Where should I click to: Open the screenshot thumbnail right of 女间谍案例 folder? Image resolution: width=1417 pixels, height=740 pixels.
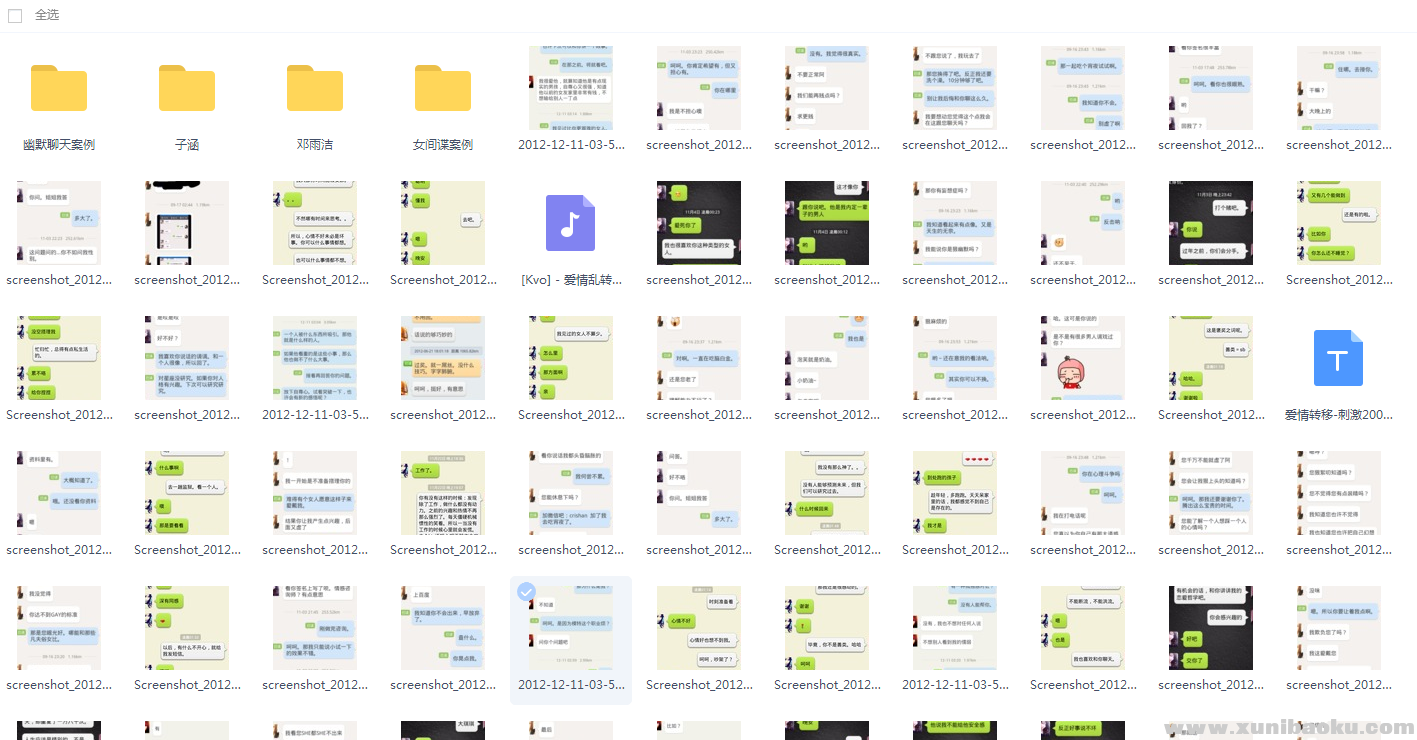(x=571, y=88)
